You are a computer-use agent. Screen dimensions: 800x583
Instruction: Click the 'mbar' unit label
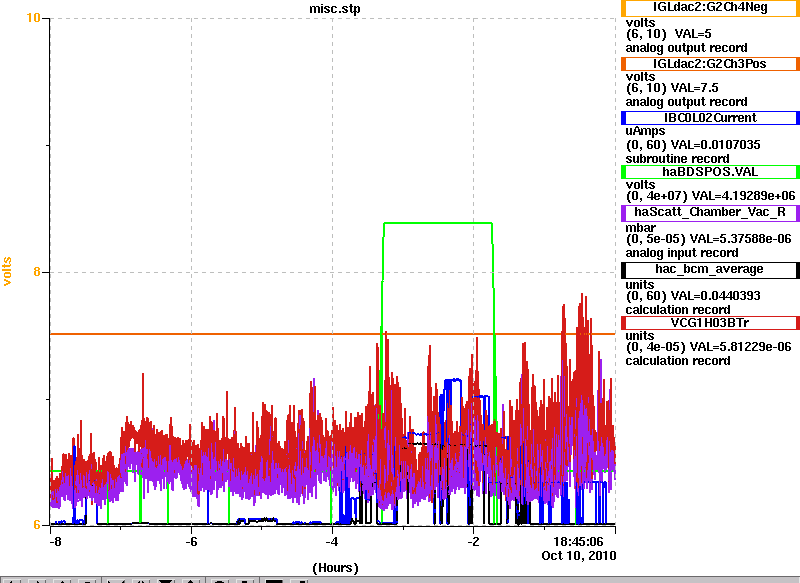point(640,227)
